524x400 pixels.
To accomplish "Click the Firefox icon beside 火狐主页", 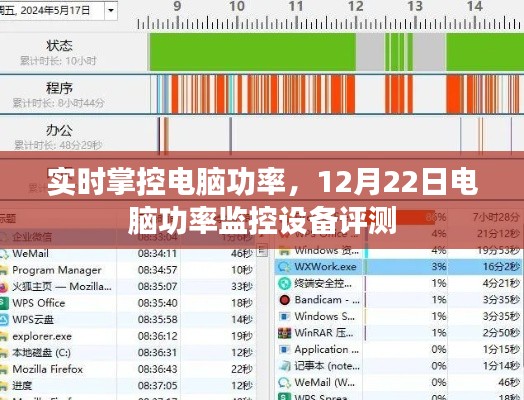I will pos(3,287).
